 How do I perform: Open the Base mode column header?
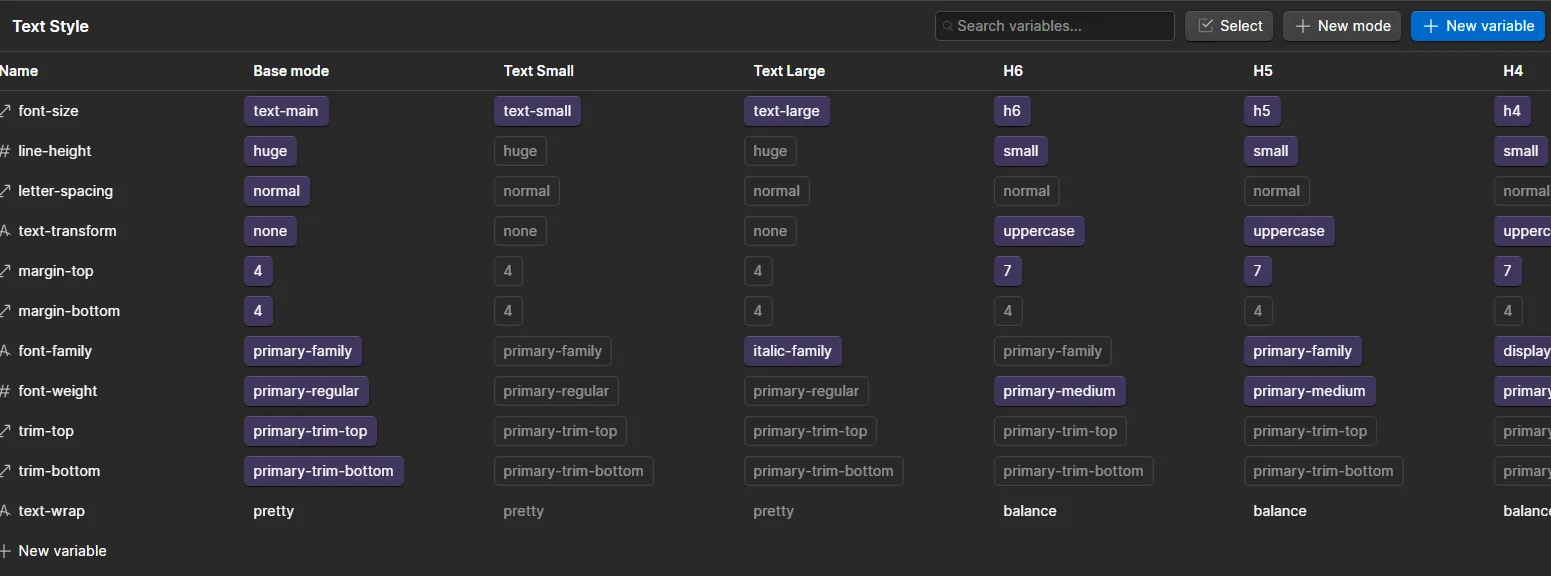coord(291,71)
